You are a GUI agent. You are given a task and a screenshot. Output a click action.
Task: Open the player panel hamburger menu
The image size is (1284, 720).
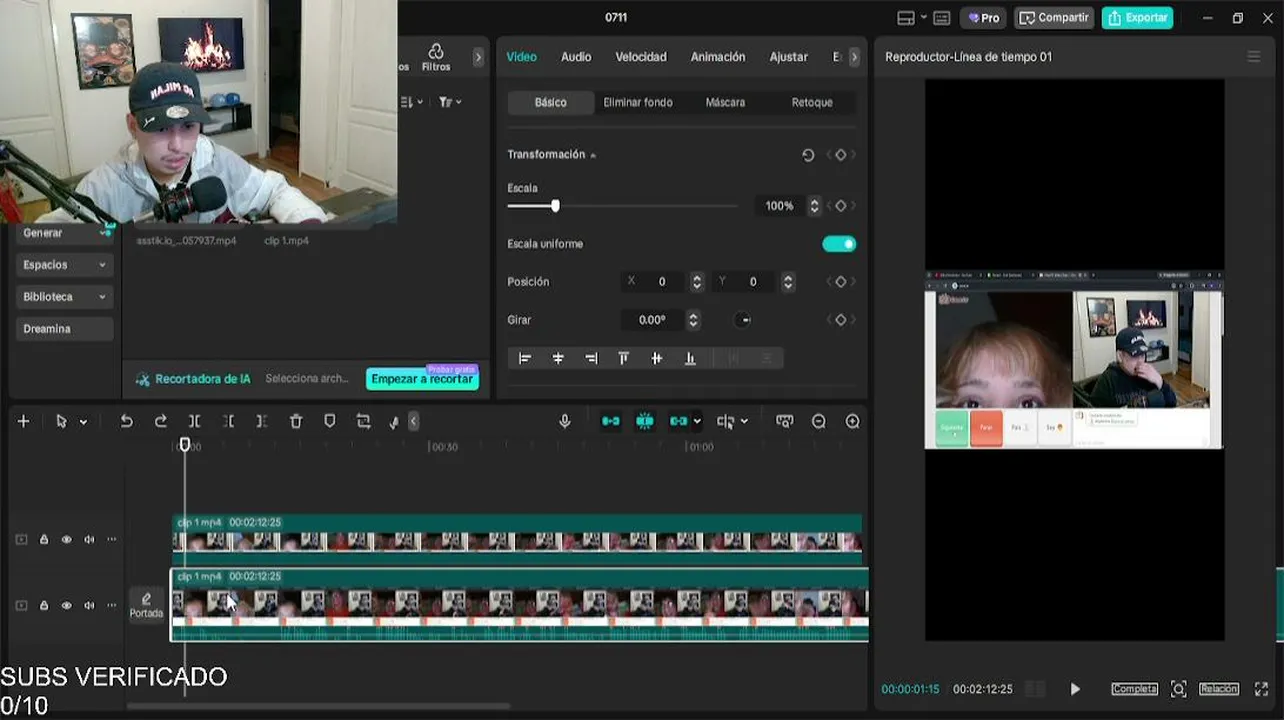point(1253,57)
